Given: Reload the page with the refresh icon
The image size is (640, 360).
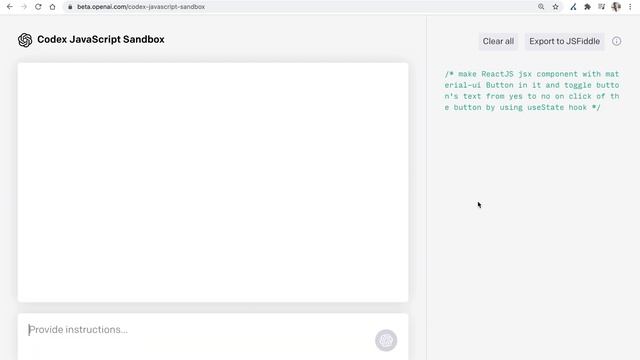Looking at the screenshot, I should pos(38,7).
